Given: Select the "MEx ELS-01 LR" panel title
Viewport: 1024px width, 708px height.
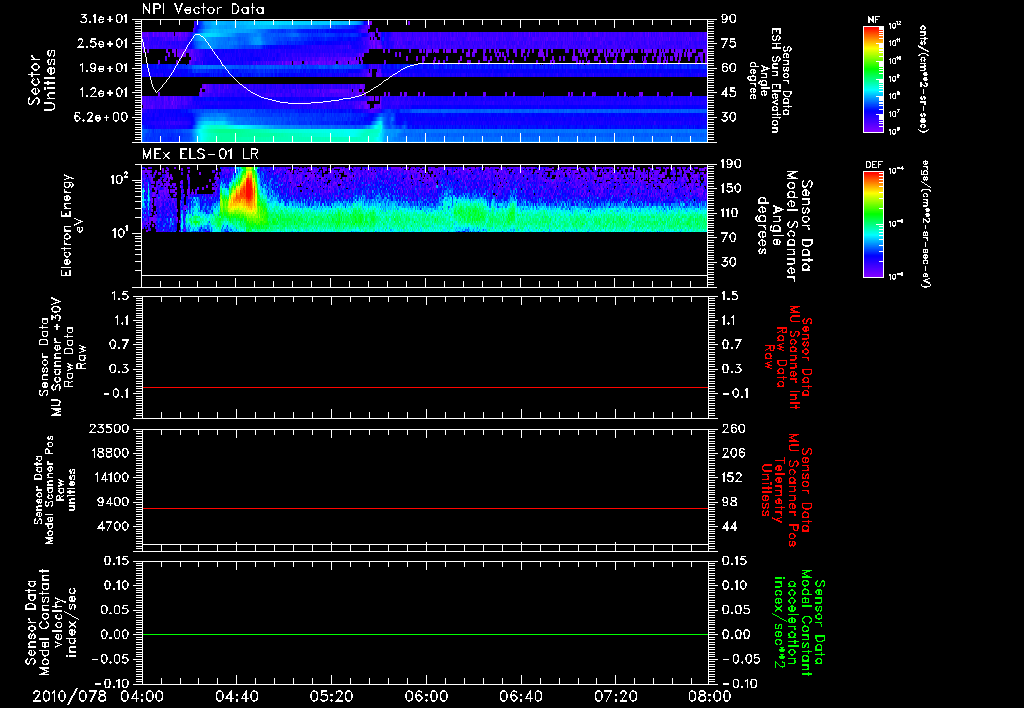Looking at the screenshot, I should click(200, 154).
